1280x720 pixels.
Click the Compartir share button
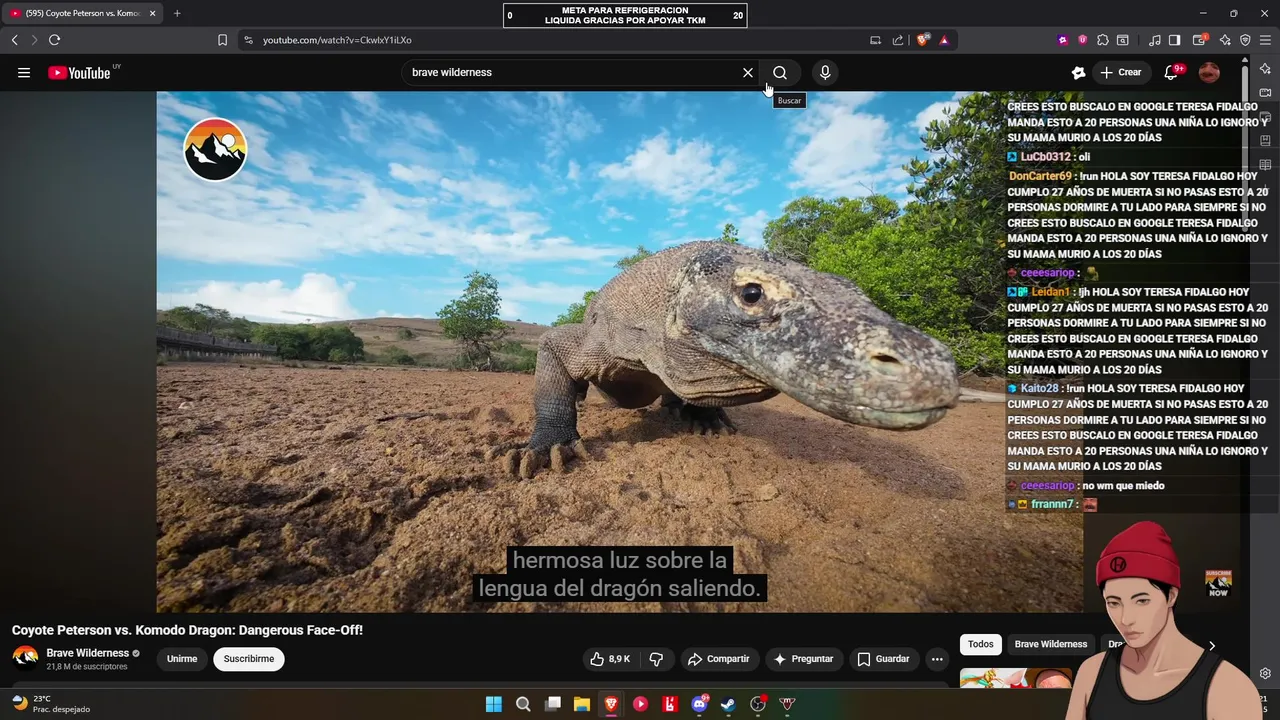tap(718, 659)
